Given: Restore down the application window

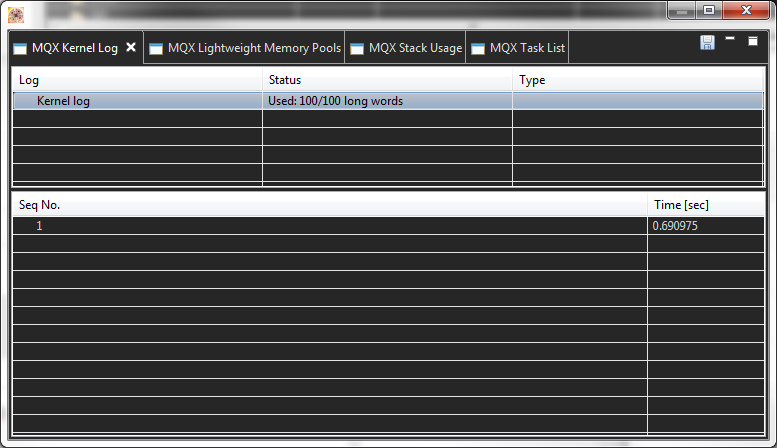Looking at the screenshot, I should pyautogui.click(x=709, y=11).
